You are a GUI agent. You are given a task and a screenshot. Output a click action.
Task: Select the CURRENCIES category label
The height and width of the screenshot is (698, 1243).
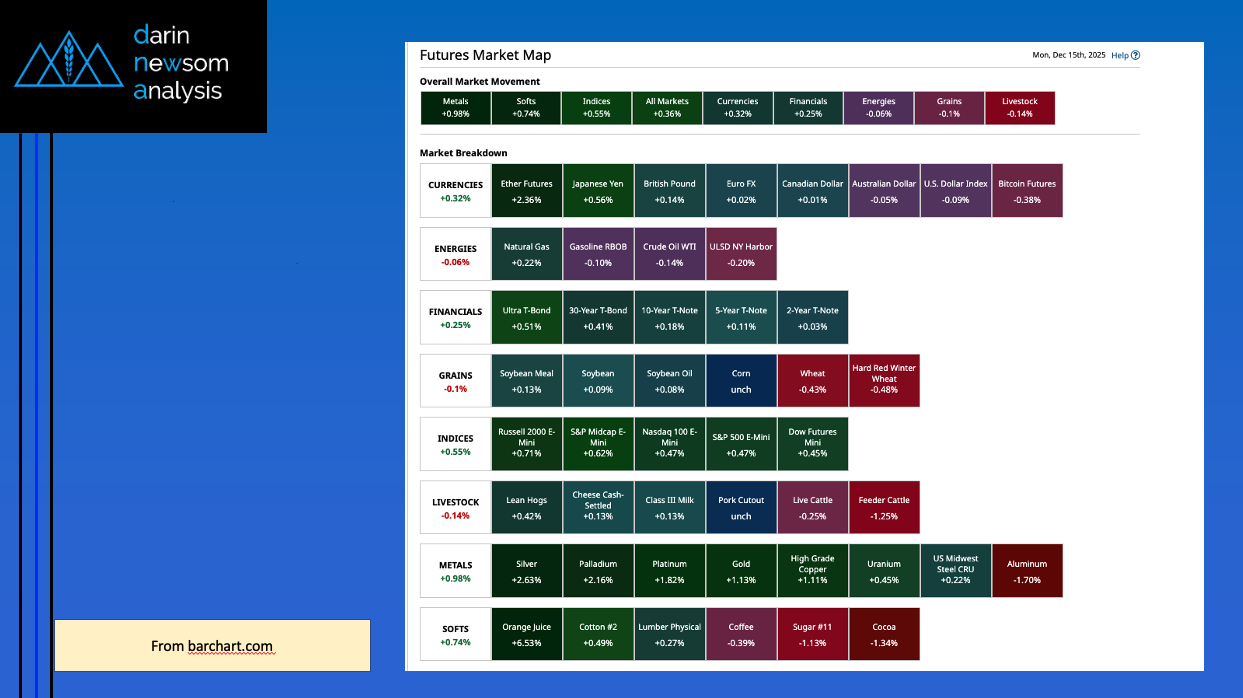(x=455, y=191)
